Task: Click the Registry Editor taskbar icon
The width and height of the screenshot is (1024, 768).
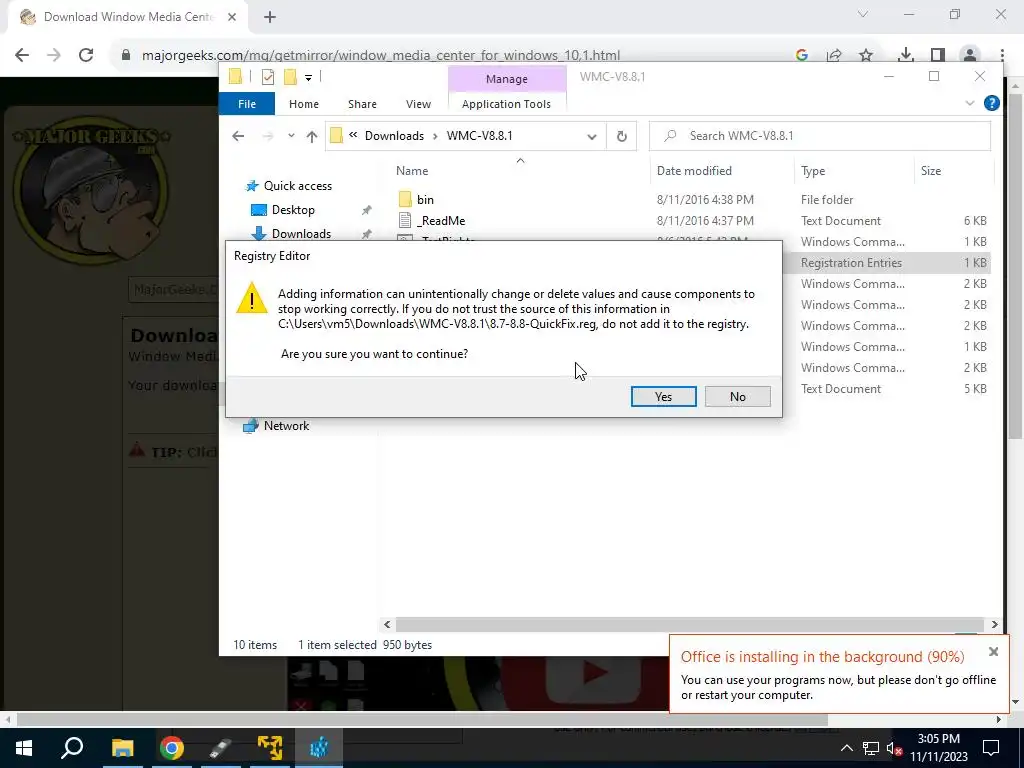Action: (x=319, y=748)
